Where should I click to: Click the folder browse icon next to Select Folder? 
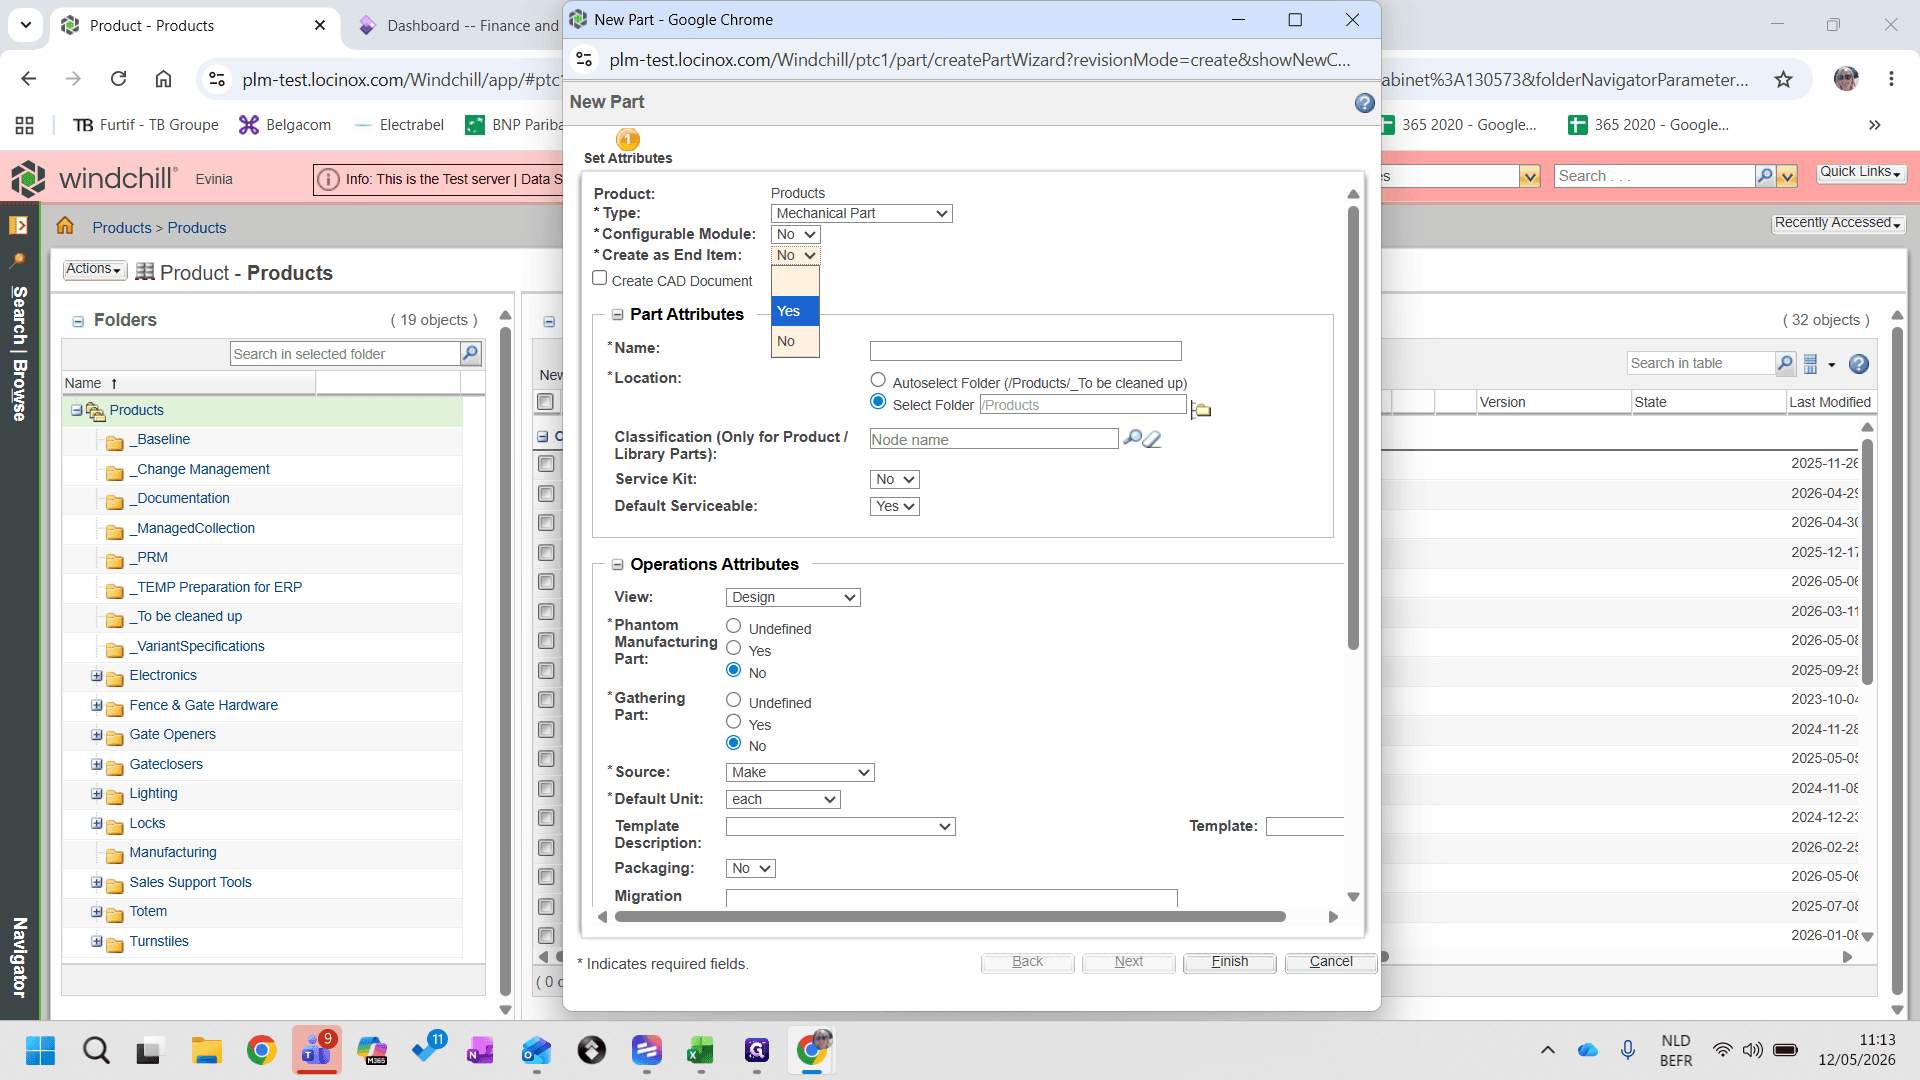1201,409
